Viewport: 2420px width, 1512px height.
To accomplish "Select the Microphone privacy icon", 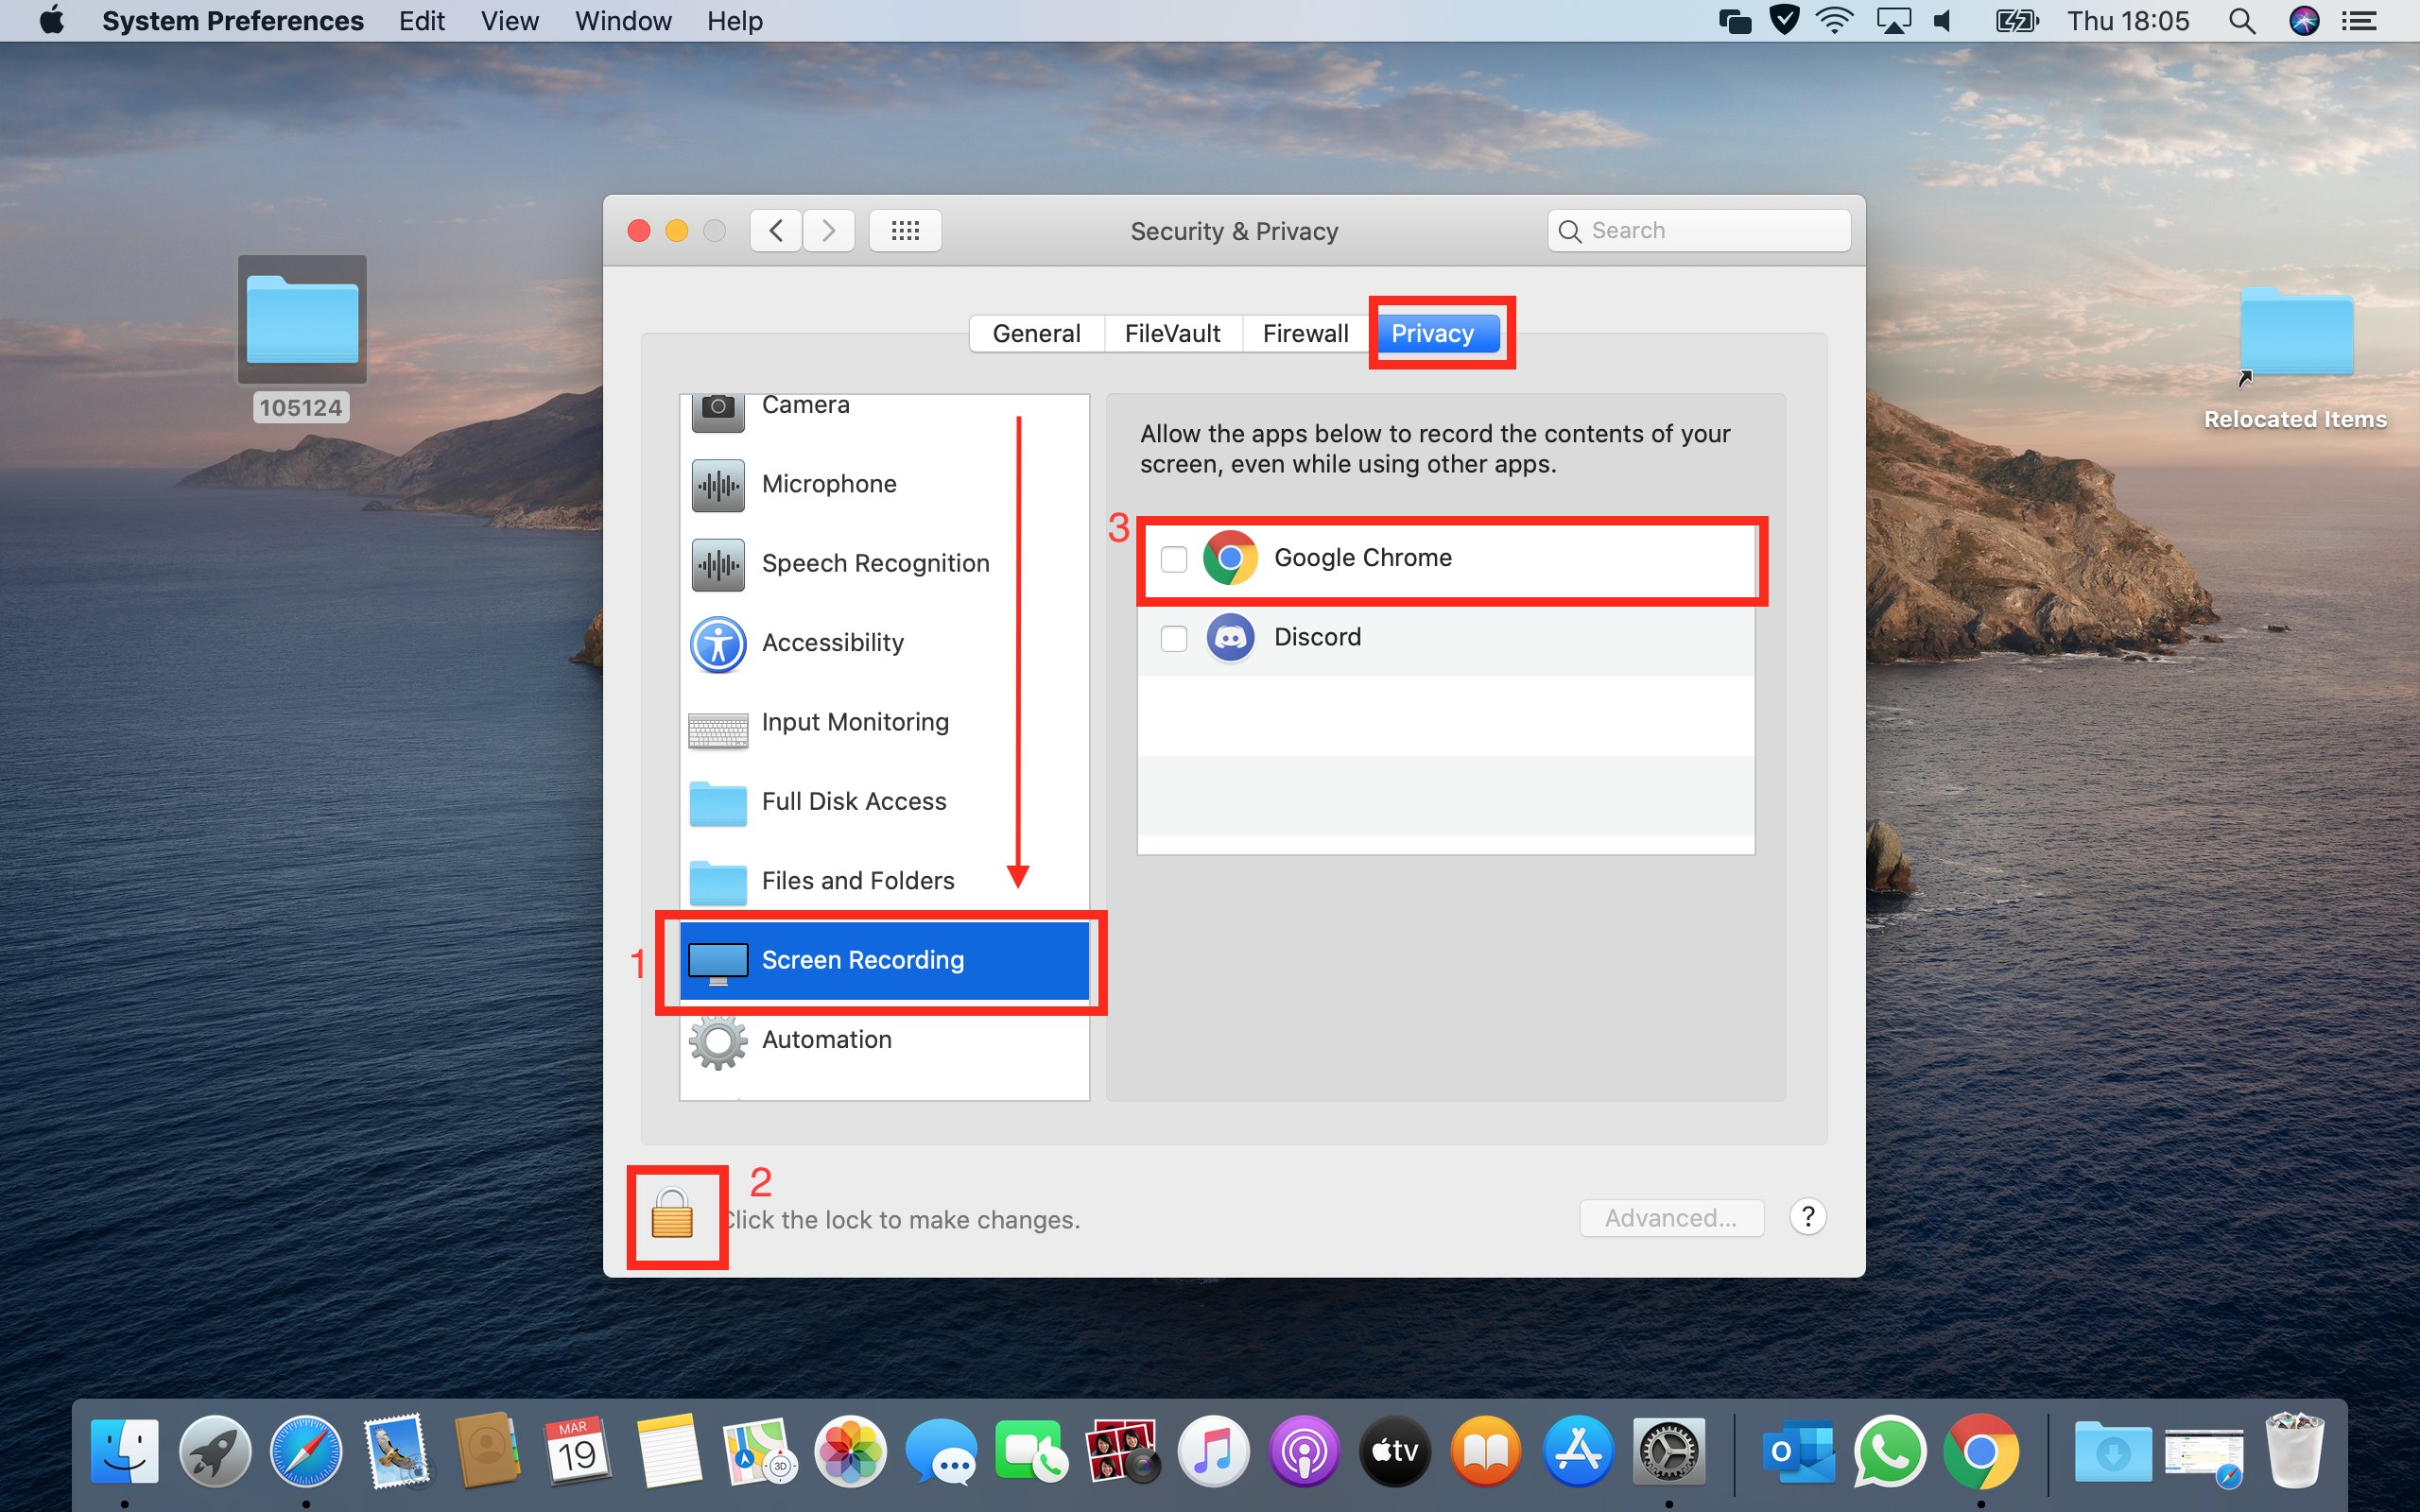I will (x=717, y=483).
